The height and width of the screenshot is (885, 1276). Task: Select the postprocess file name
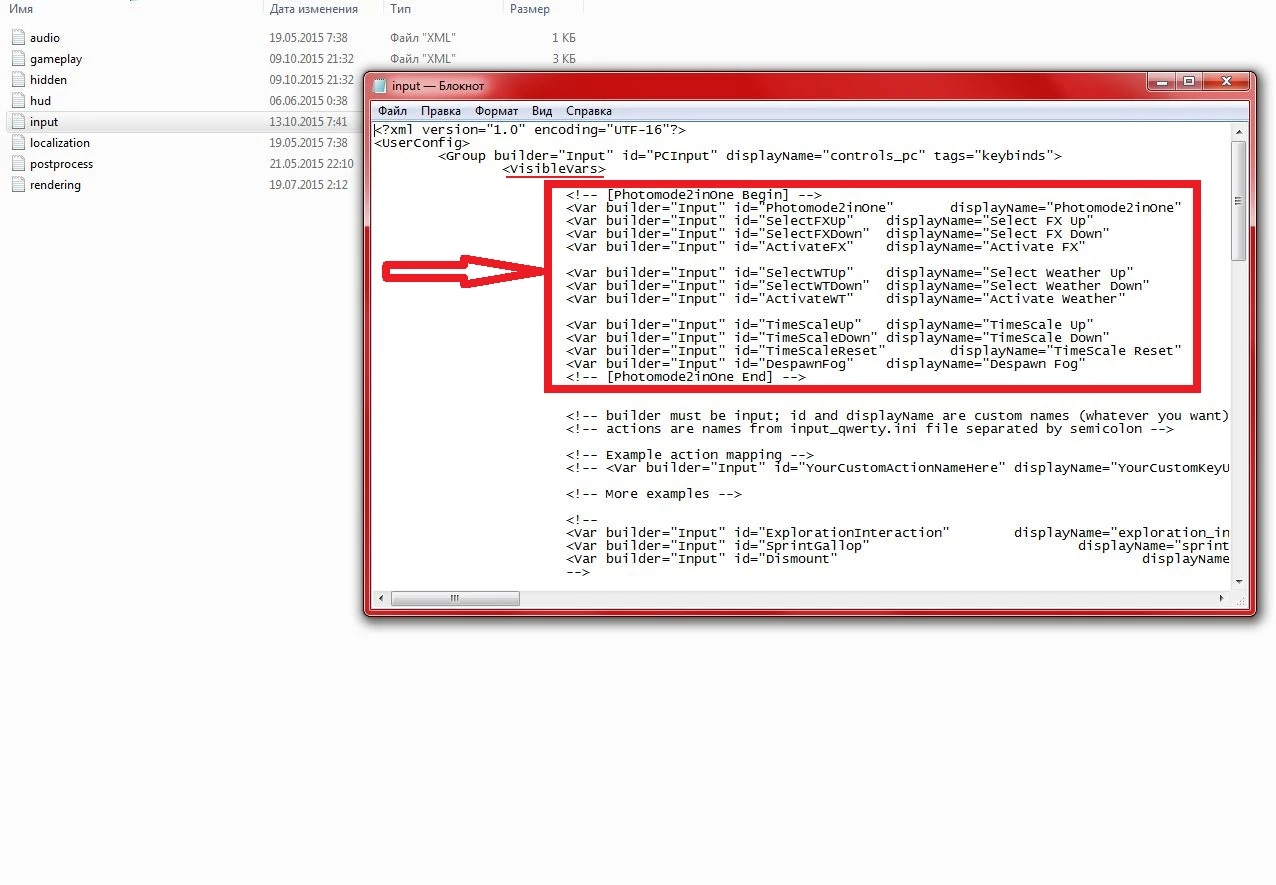click(62, 164)
